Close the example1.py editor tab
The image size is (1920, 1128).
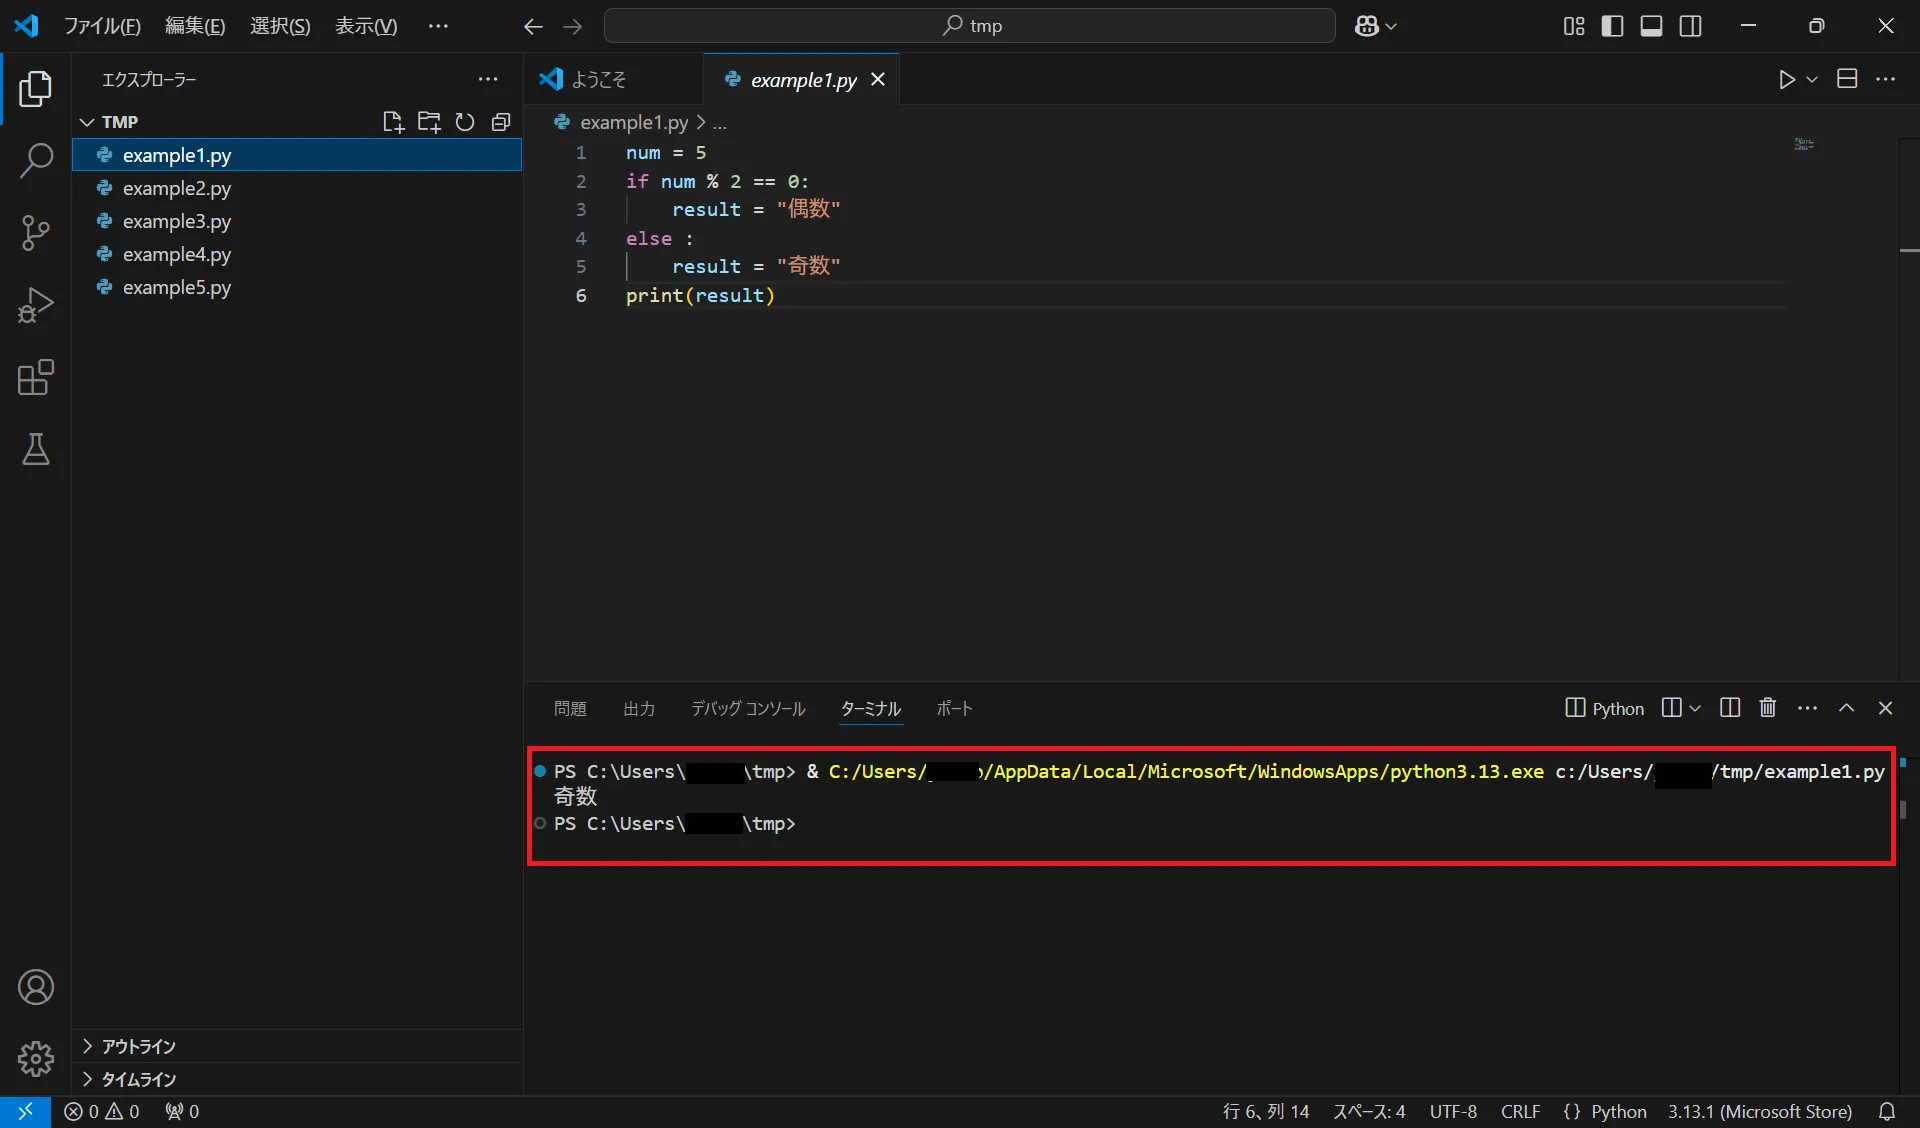point(878,79)
